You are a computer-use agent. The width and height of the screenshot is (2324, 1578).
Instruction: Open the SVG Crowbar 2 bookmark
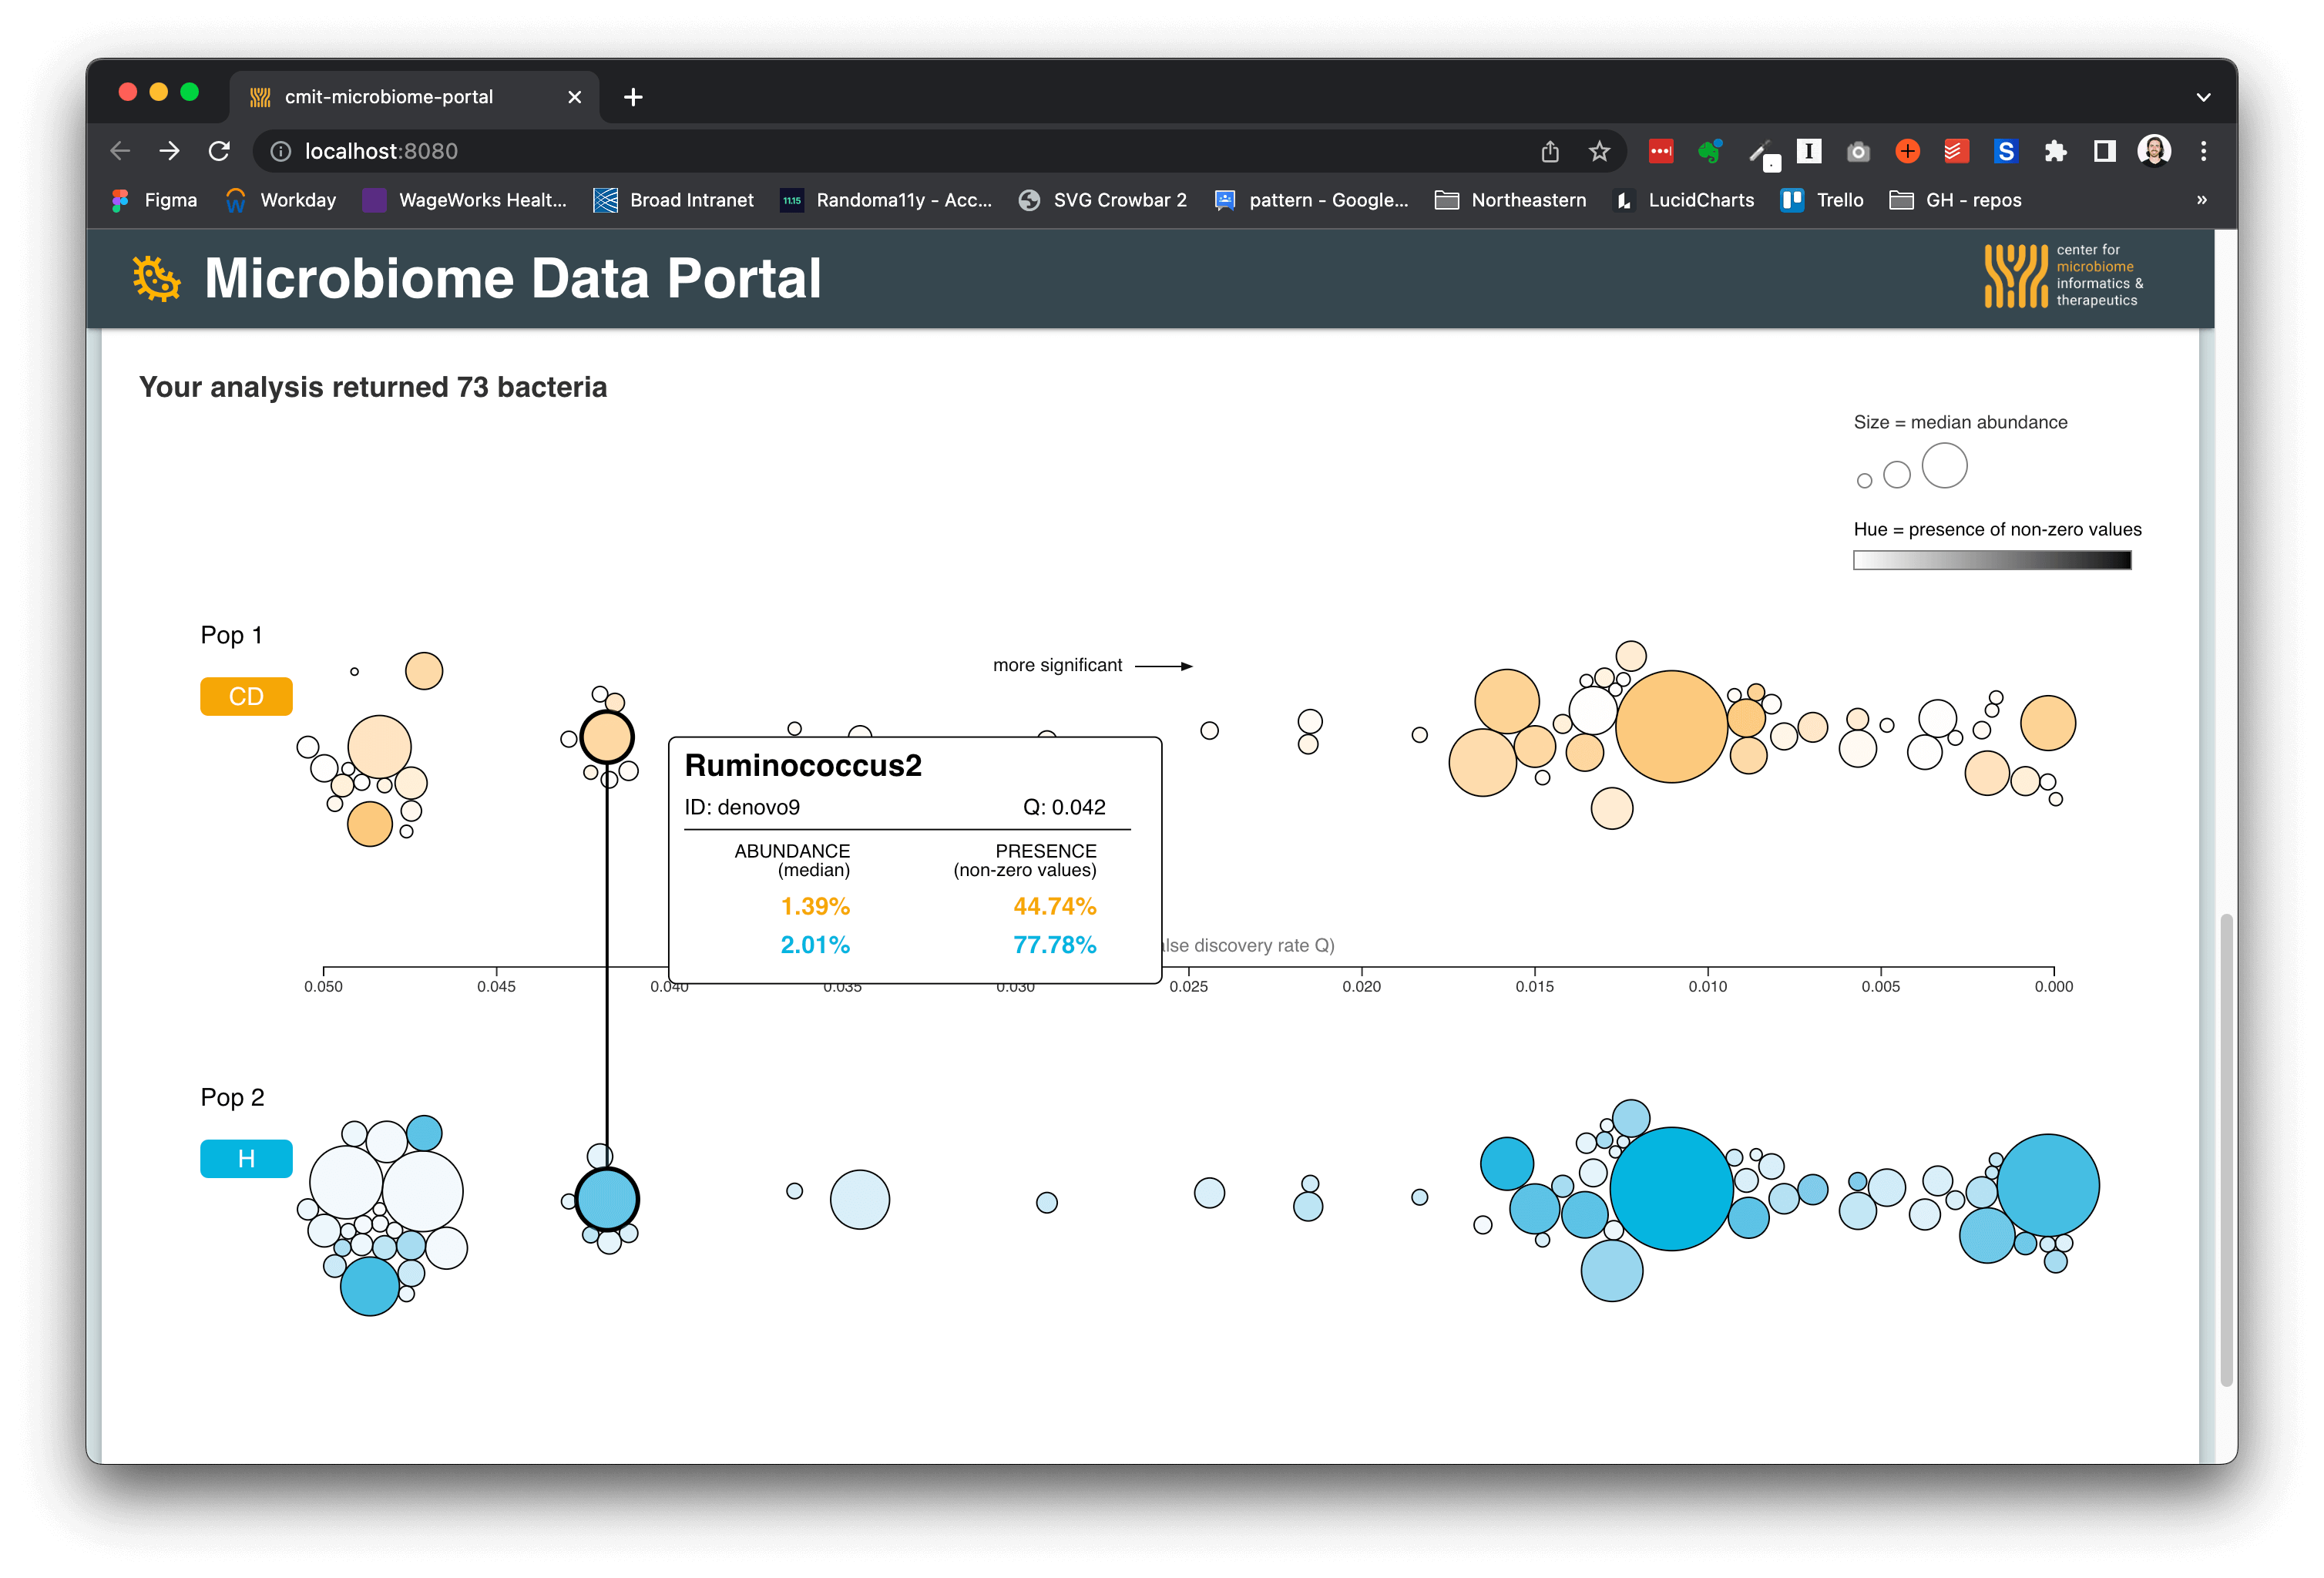coord(1103,200)
